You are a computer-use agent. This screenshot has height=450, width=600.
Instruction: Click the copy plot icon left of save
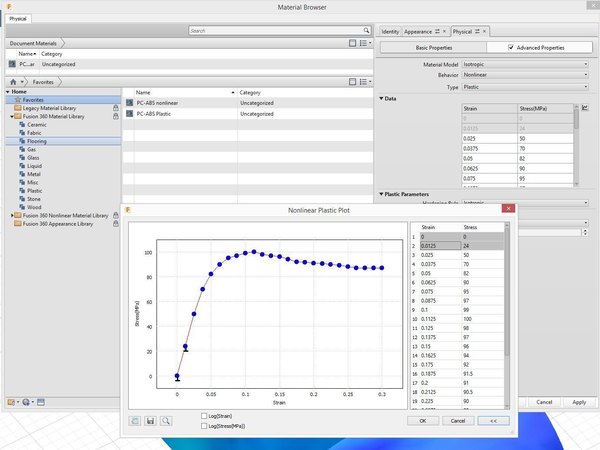pos(135,421)
